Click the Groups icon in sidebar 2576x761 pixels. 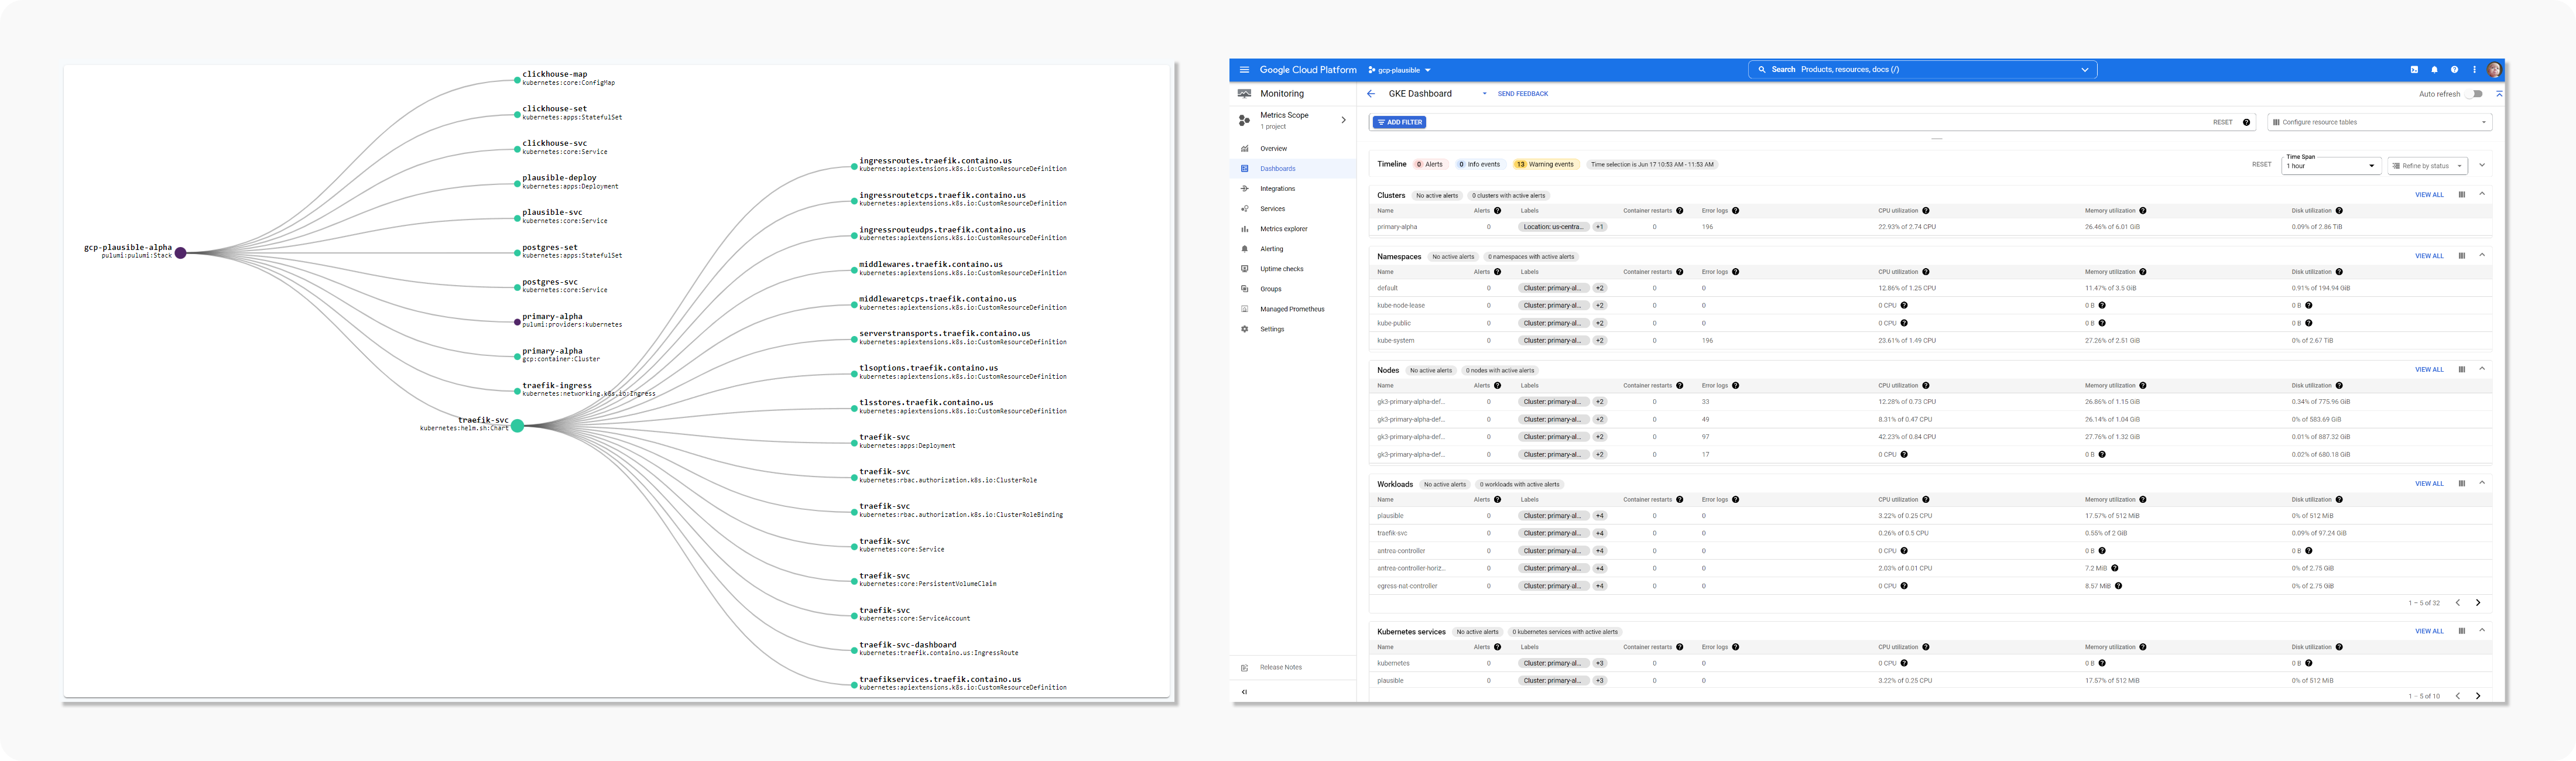pos(1244,289)
